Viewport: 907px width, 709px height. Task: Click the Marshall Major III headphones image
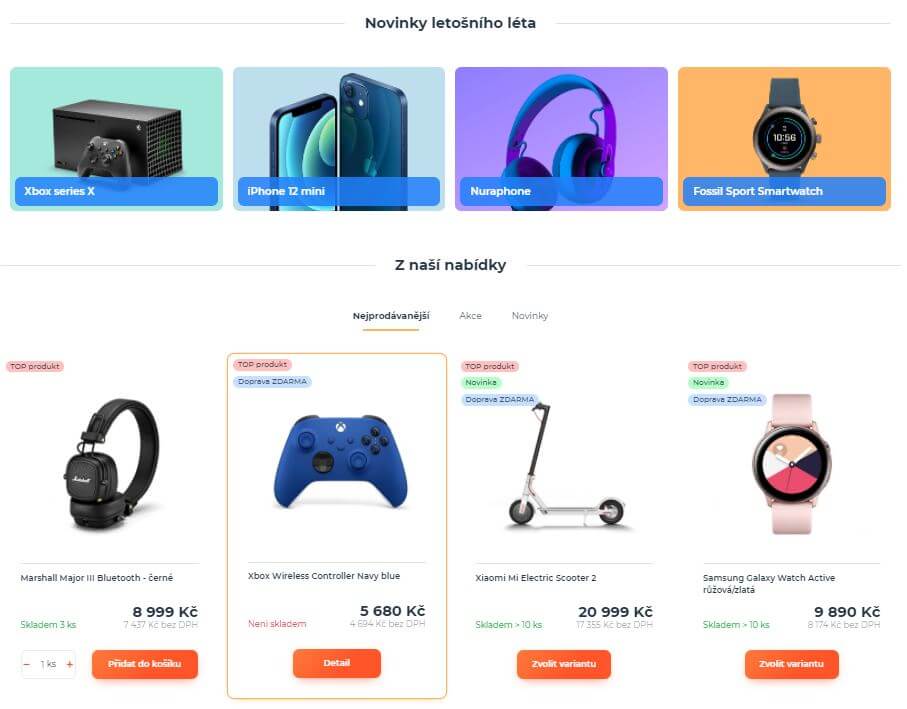(x=110, y=464)
